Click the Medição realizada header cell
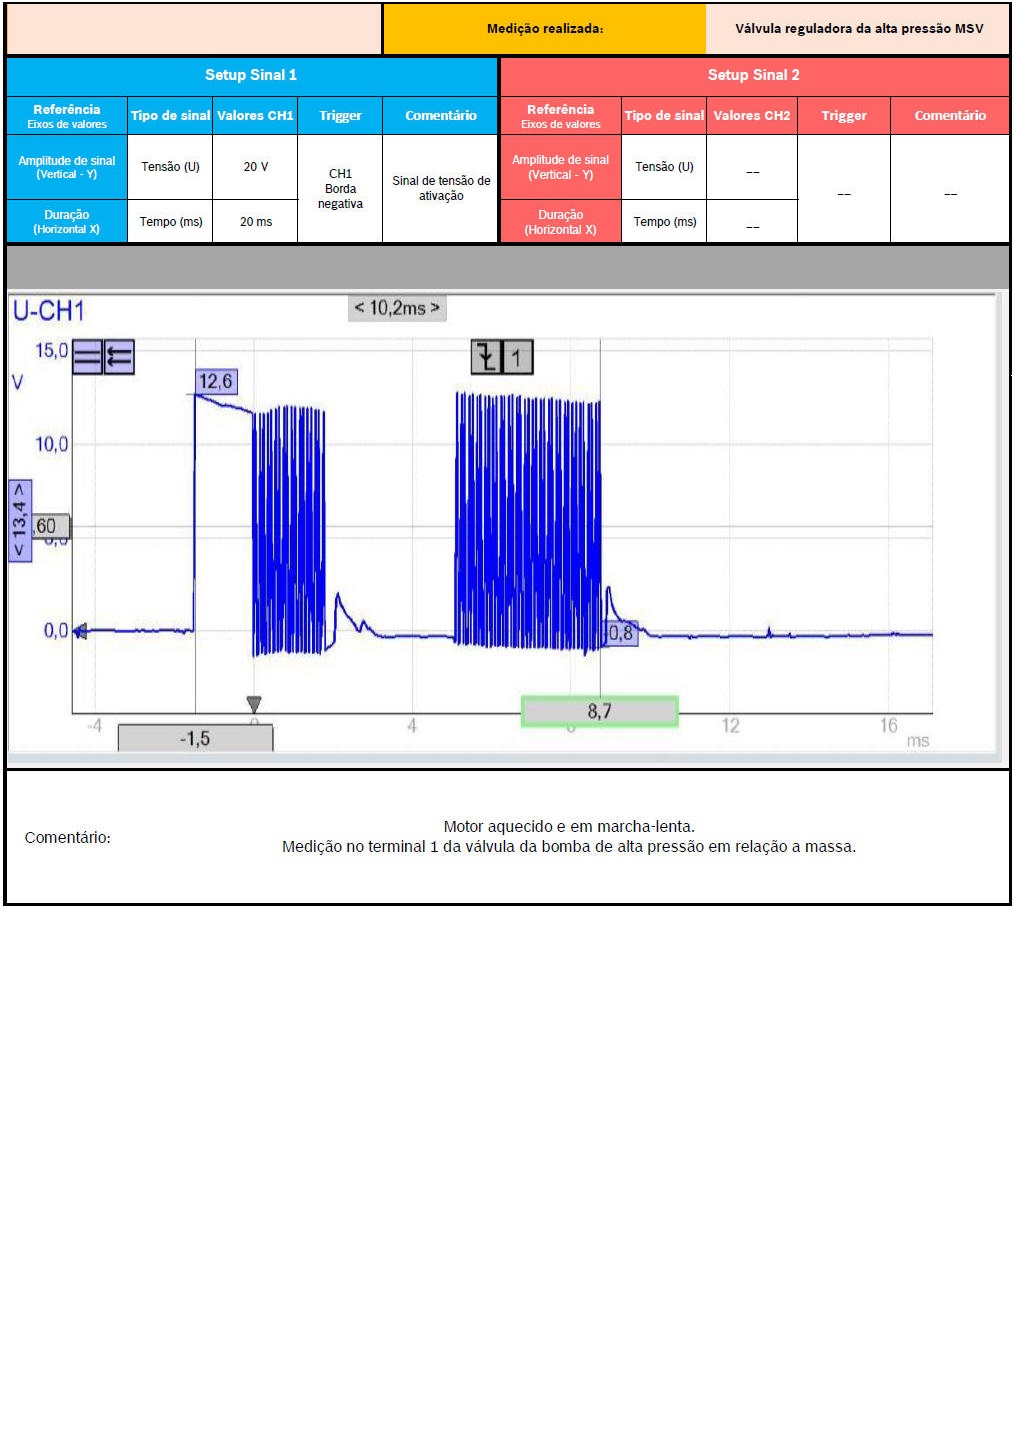 (544, 29)
